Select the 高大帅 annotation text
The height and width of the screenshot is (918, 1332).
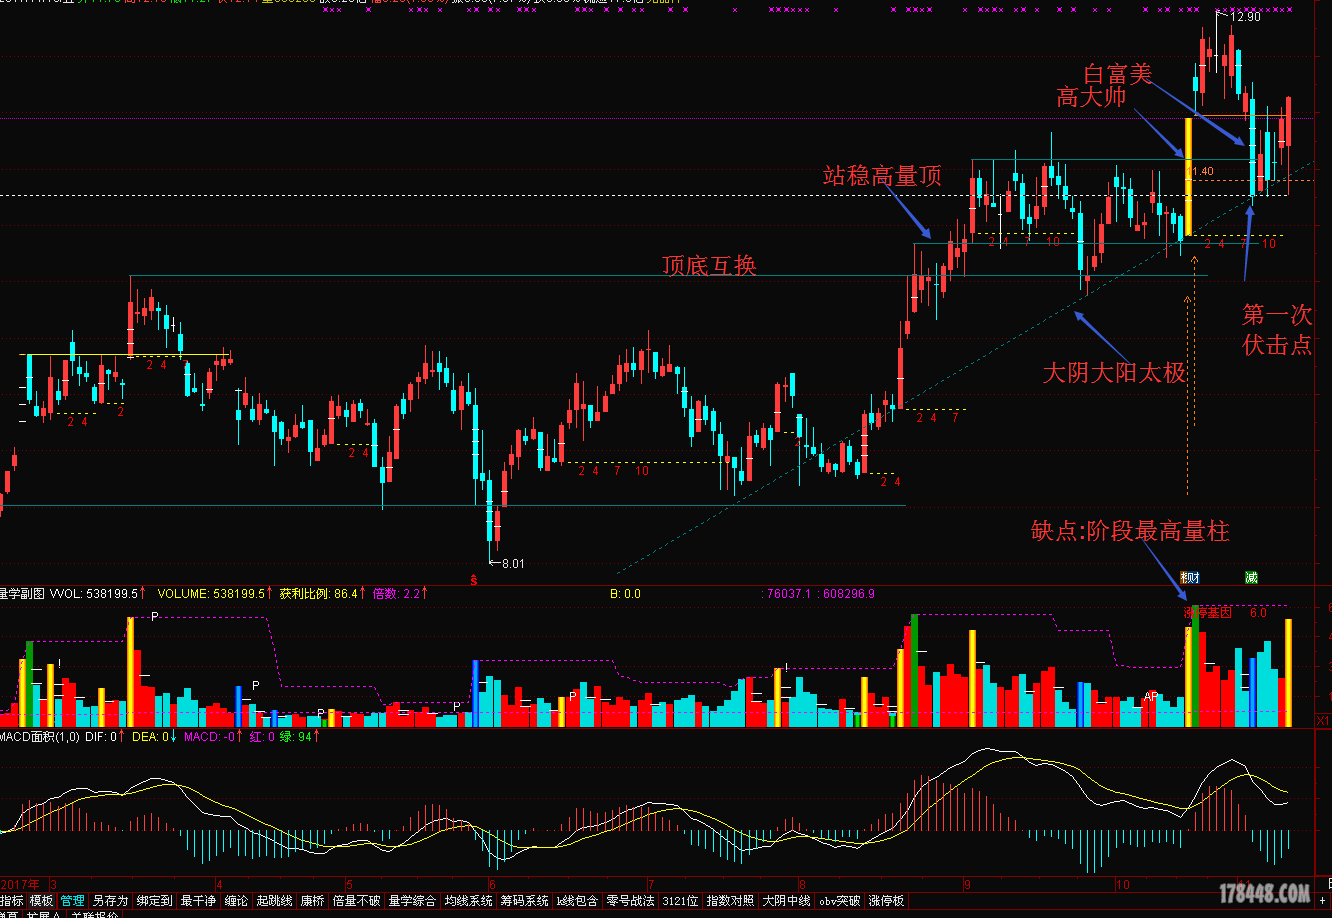[x=1092, y=97]
